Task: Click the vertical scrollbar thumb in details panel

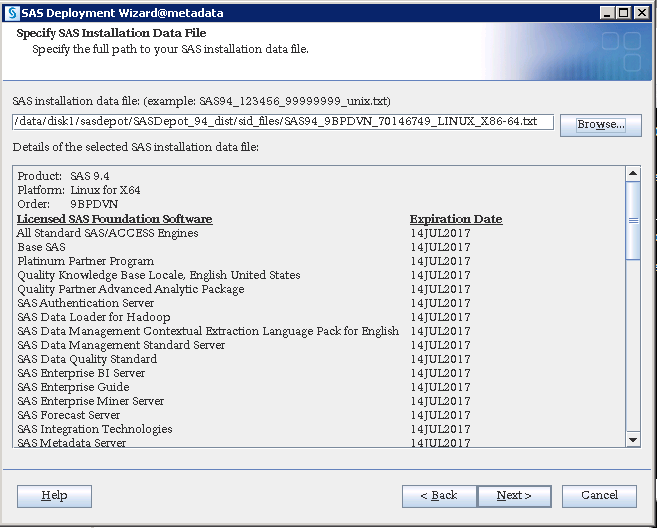Action: pos(633,221)
